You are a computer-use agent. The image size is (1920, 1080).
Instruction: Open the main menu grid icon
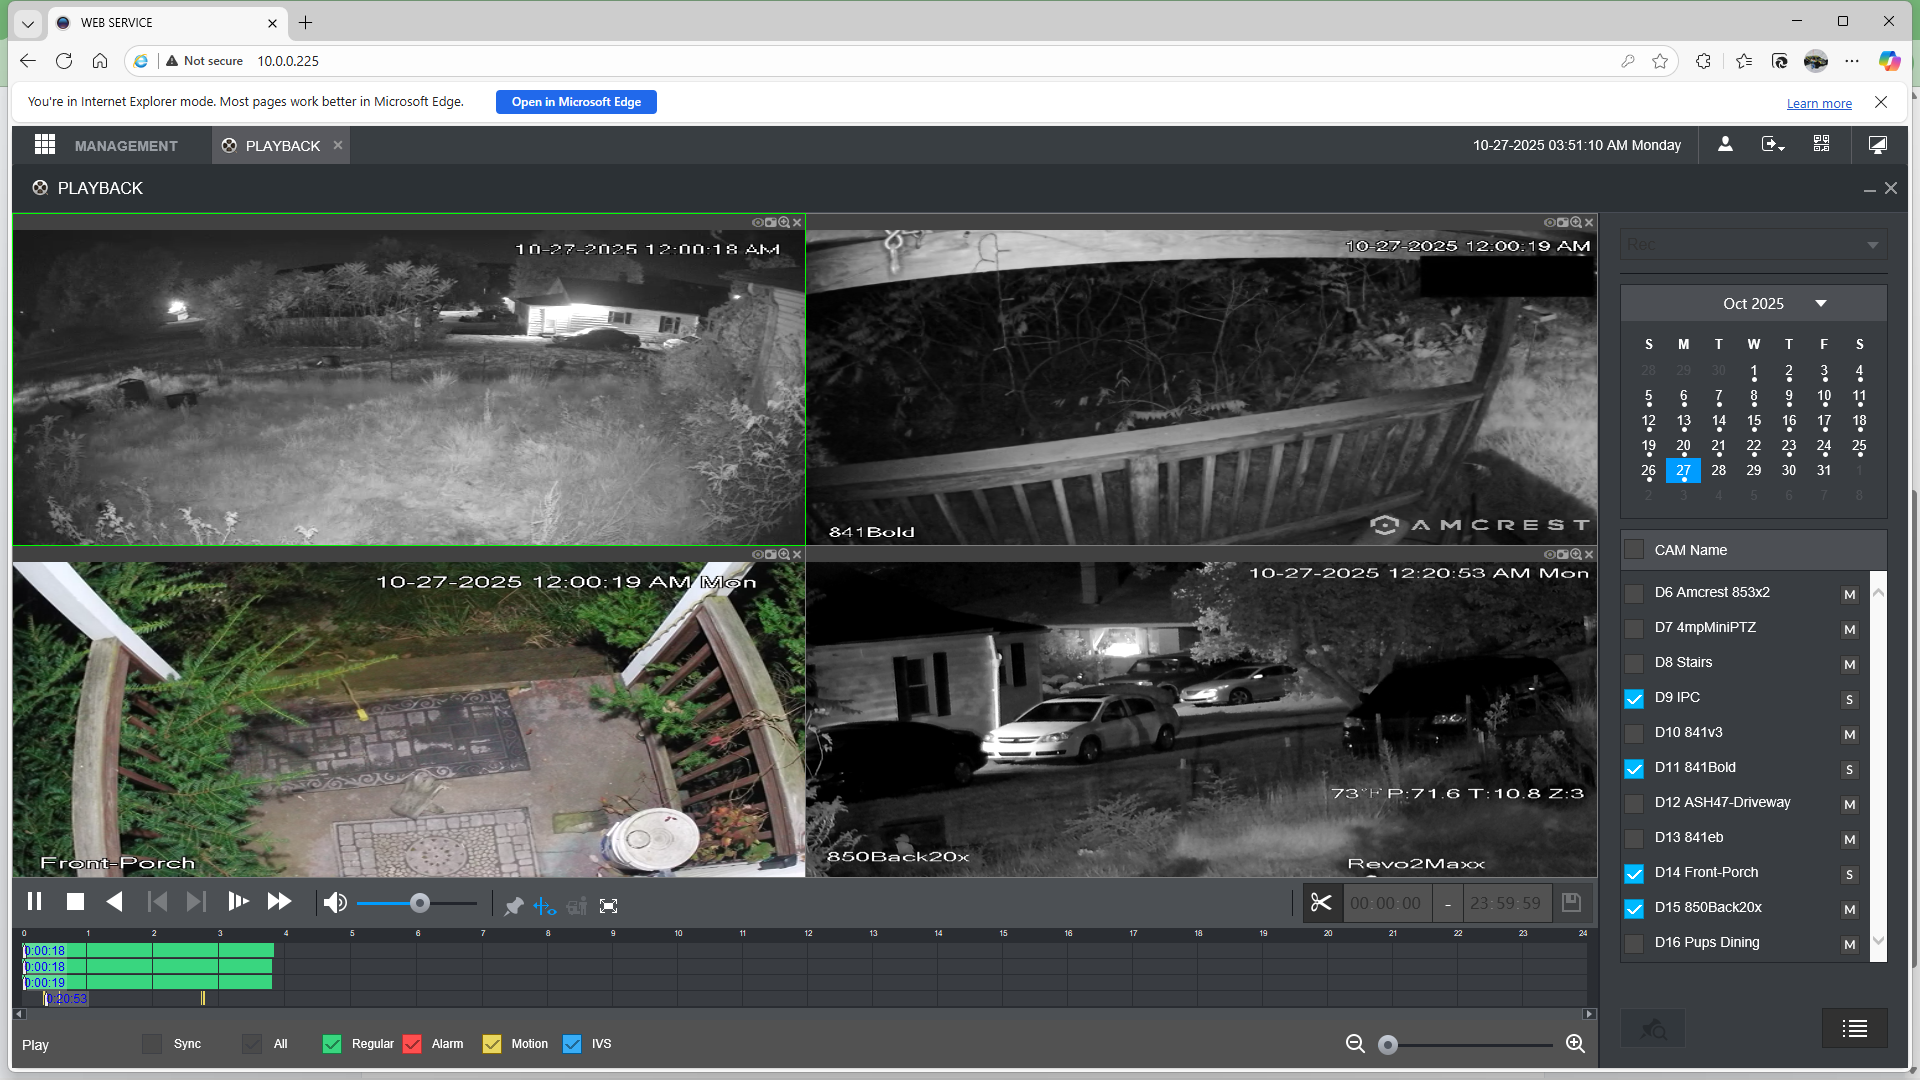pyautogui.click(x=44, y=145)
